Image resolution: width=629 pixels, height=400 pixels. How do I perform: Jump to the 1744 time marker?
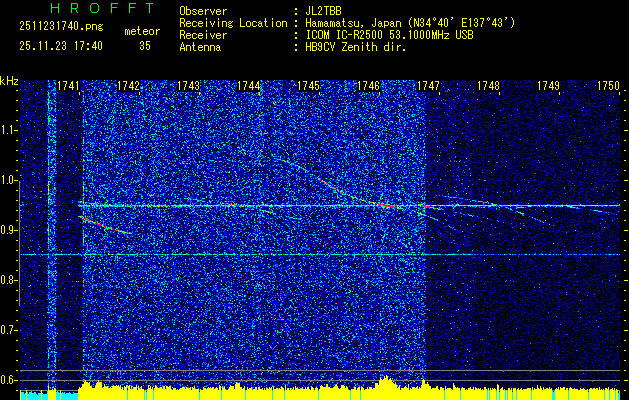(248, 87)
